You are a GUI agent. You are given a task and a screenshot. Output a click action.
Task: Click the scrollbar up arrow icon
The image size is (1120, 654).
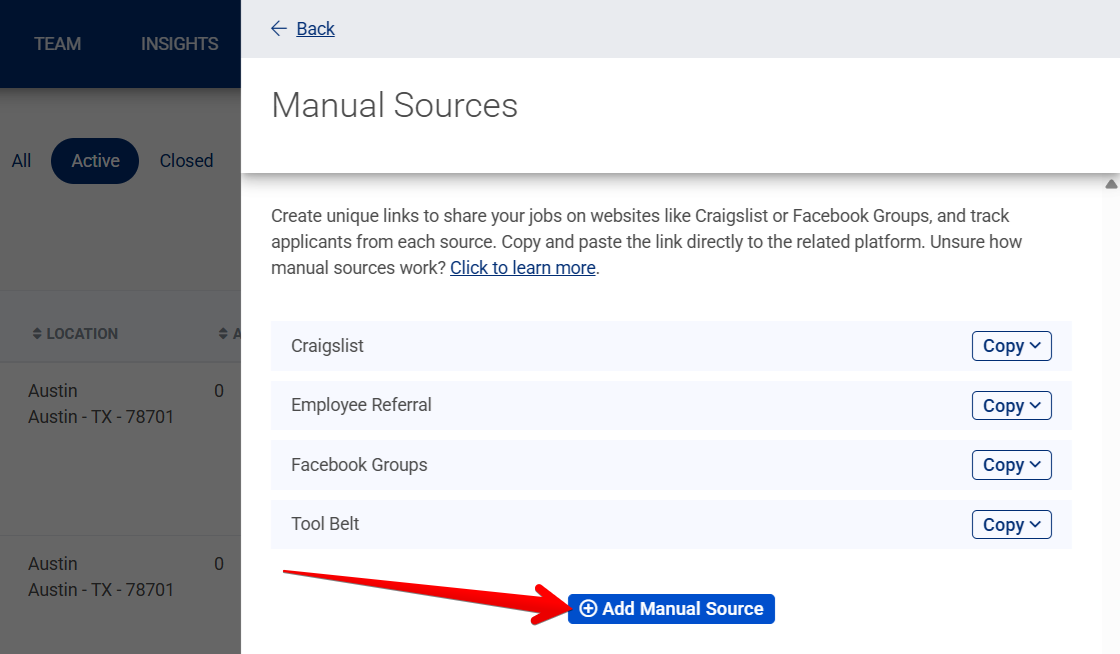click(1111, 183)
